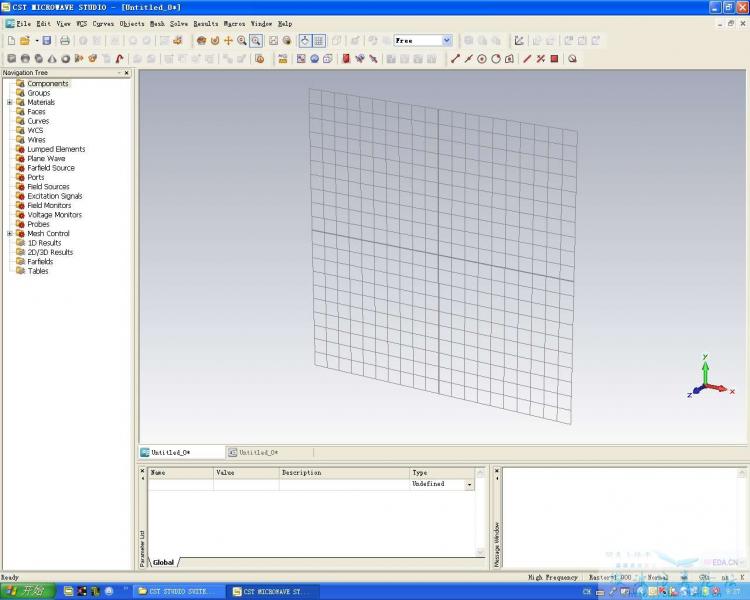Open the Free view mode dropdown
750x600 pixels.
446,41
